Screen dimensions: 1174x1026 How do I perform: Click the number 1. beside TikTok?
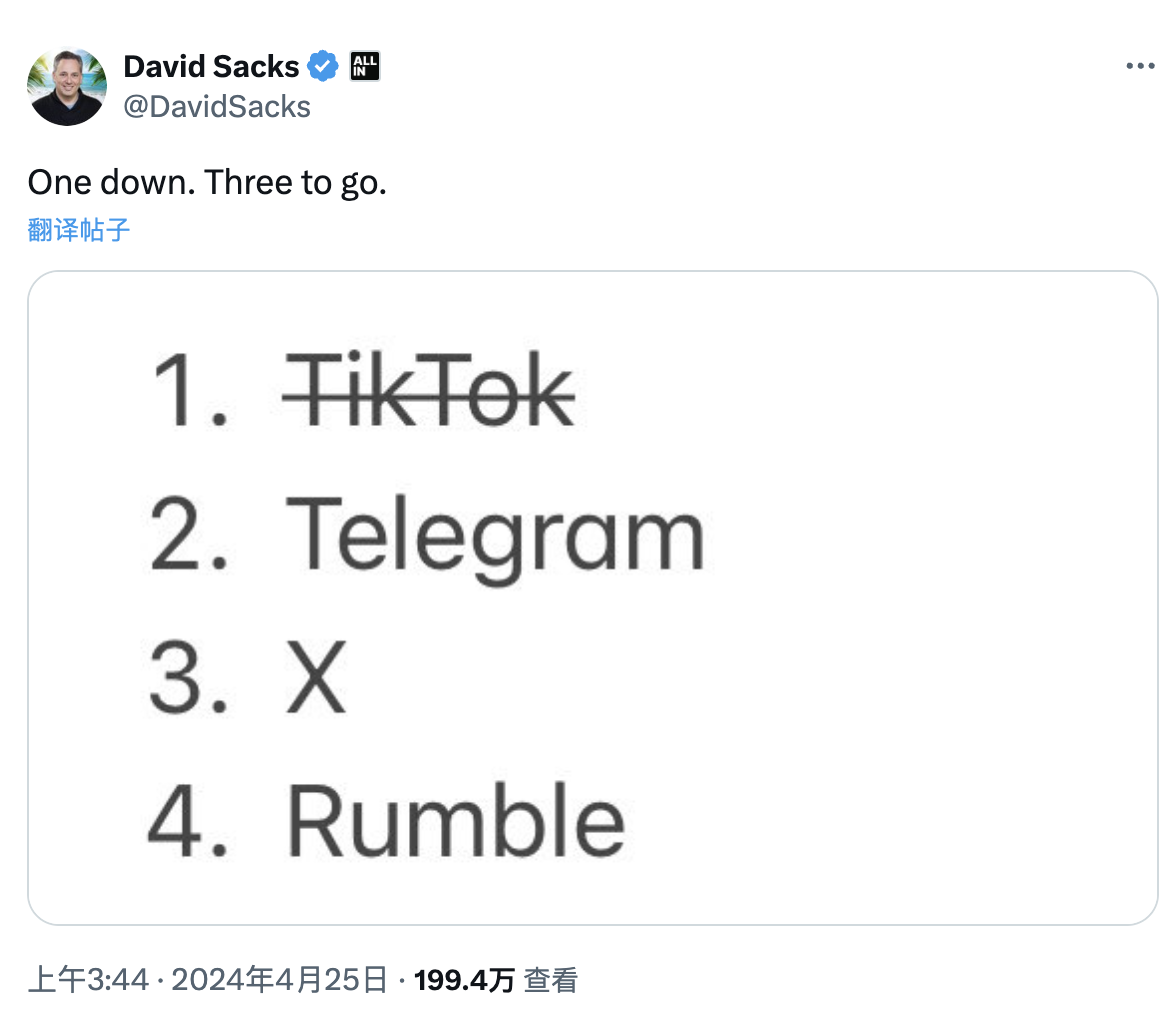(190, 389)
